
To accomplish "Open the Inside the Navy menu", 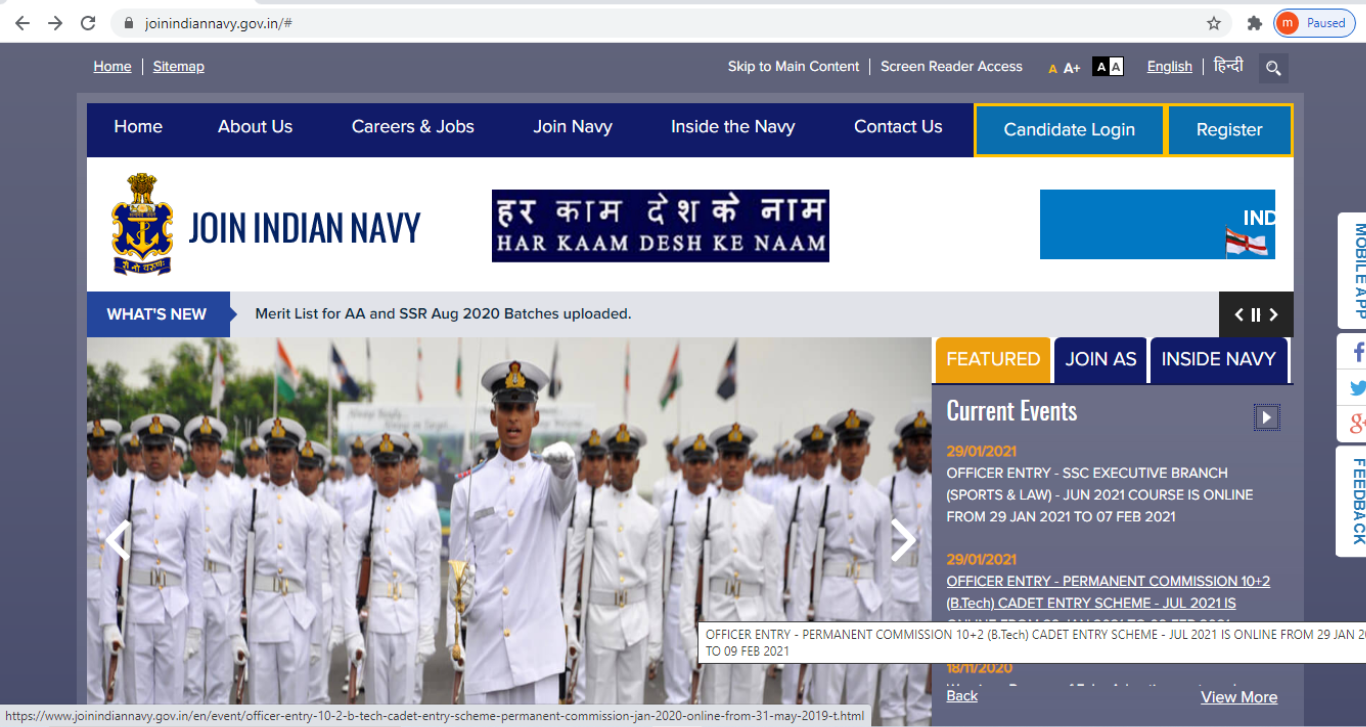I will pyautogui.click(x=733, y=127).
